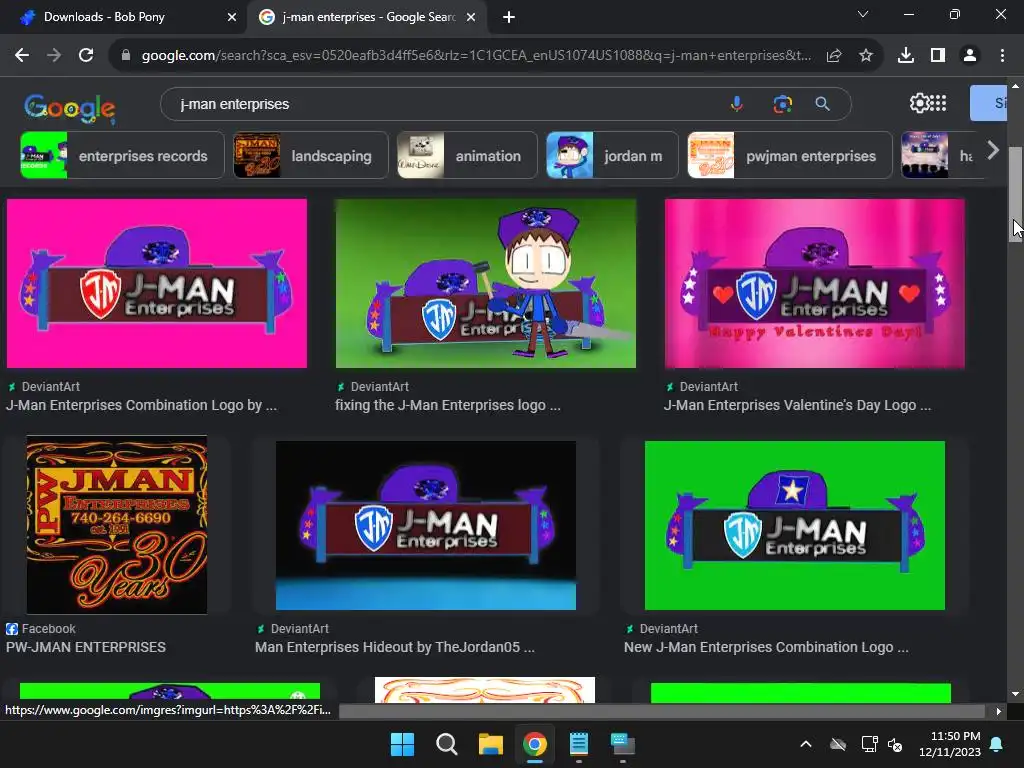Viewport: 1024px width, 768px height.
Task: Click the horizontal scrollbar right arrow
Action: 999,711
